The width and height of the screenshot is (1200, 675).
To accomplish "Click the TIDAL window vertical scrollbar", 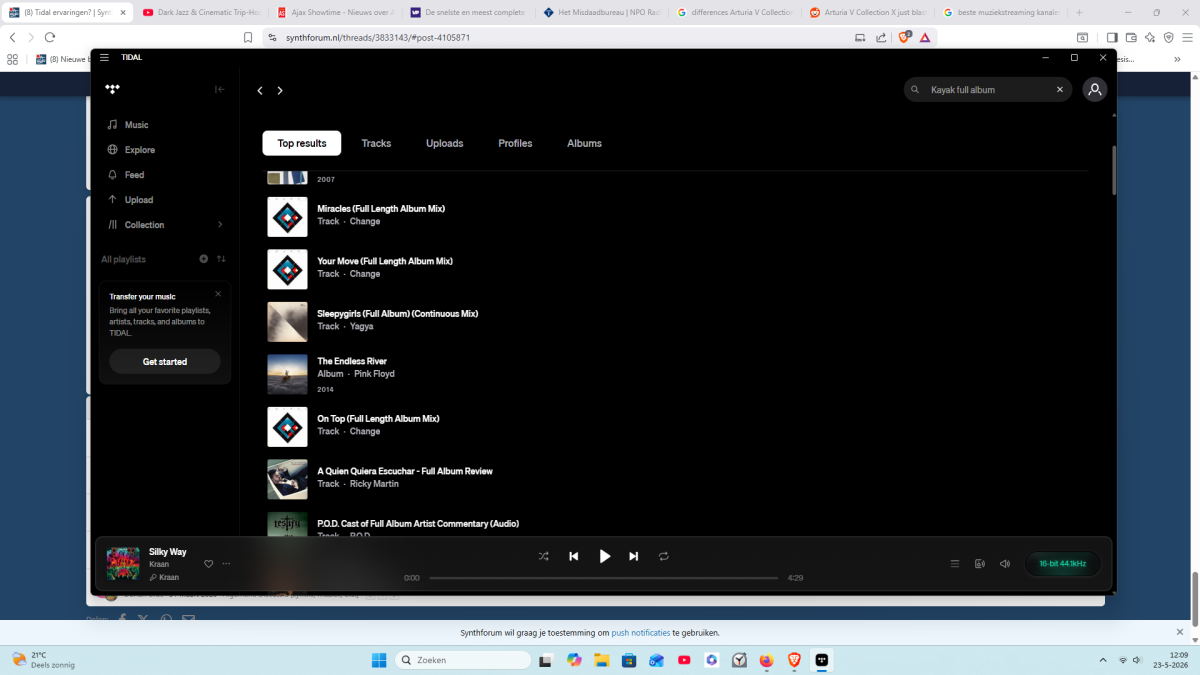I will coord(1113,170).
